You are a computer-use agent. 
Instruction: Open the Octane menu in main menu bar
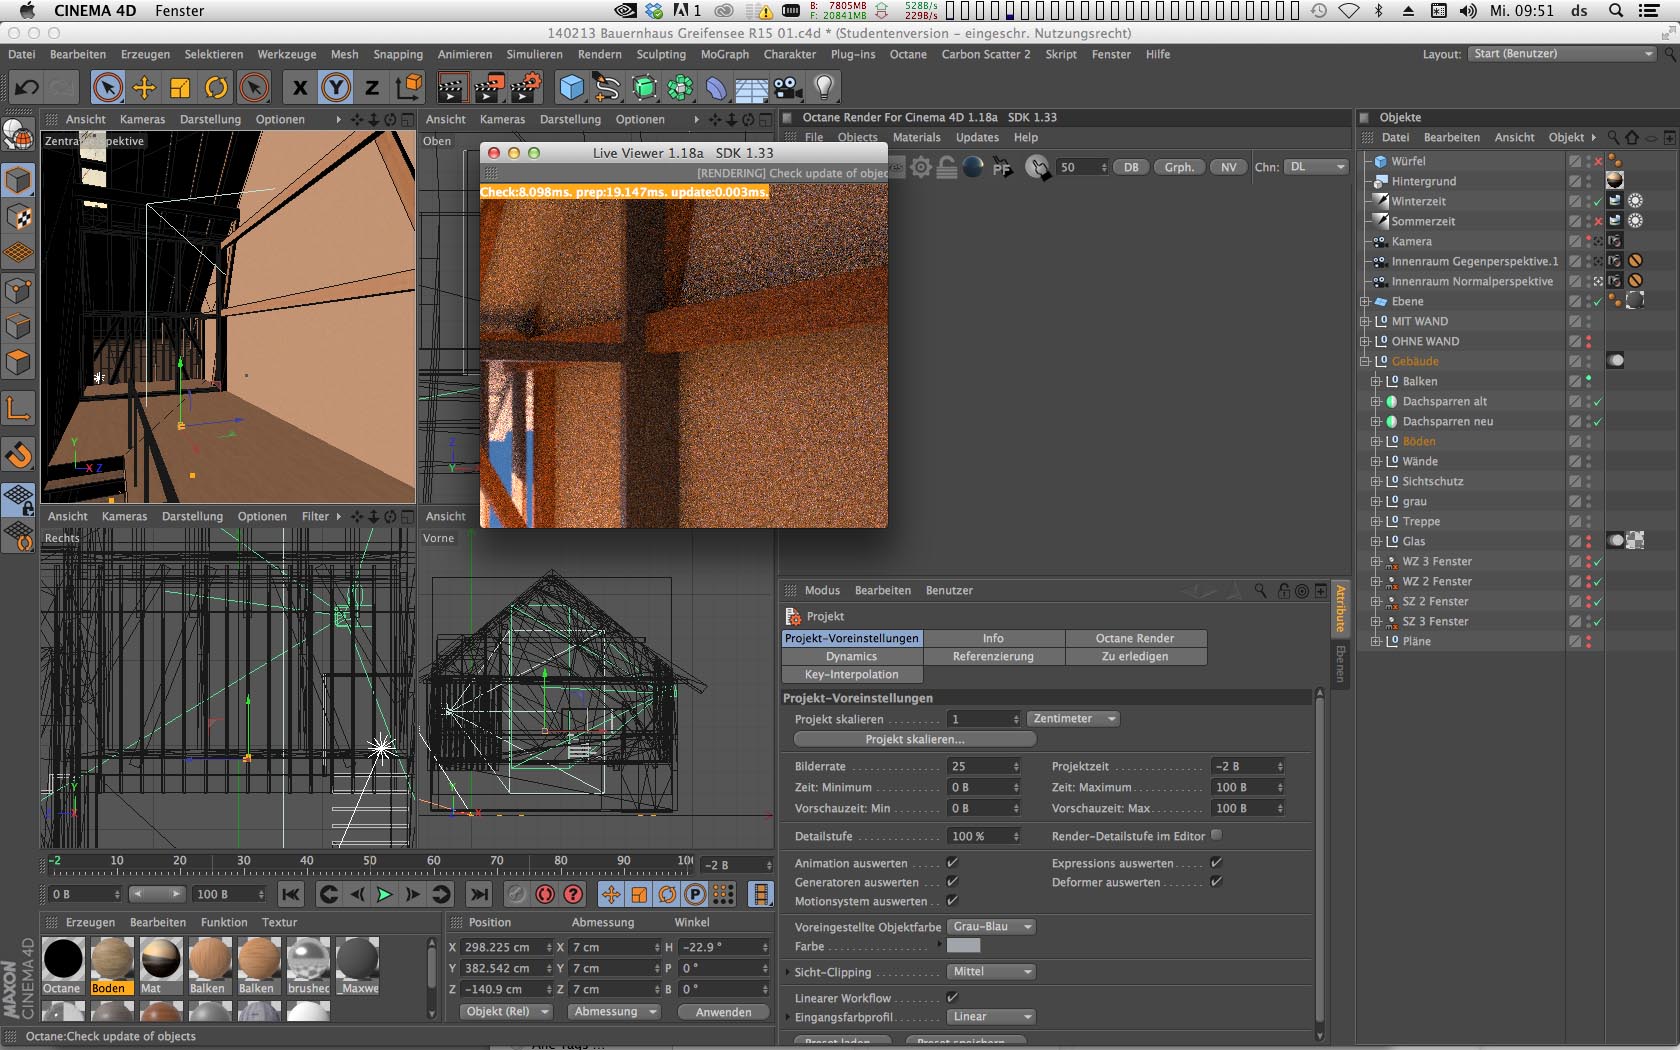click(x=908, y=54)
